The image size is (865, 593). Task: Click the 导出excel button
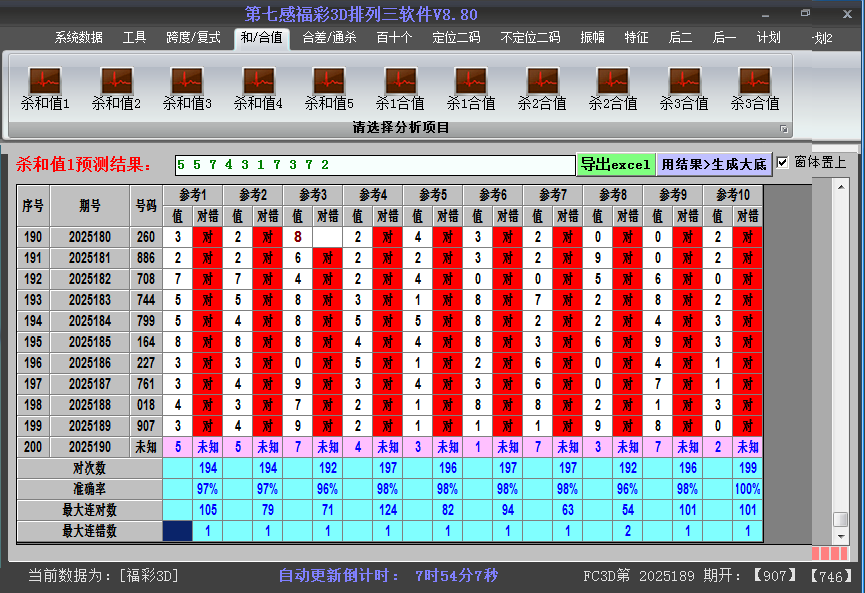(x=616, y=164)
